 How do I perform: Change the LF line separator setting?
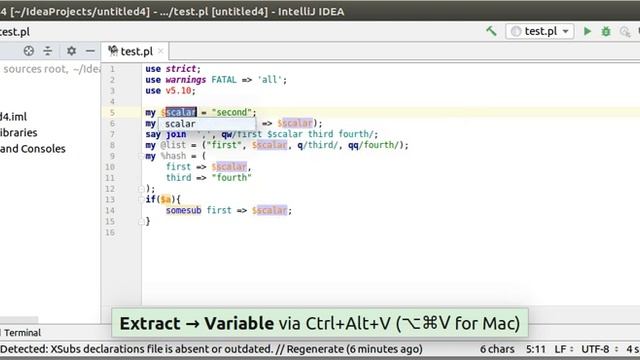click(564, 349)
